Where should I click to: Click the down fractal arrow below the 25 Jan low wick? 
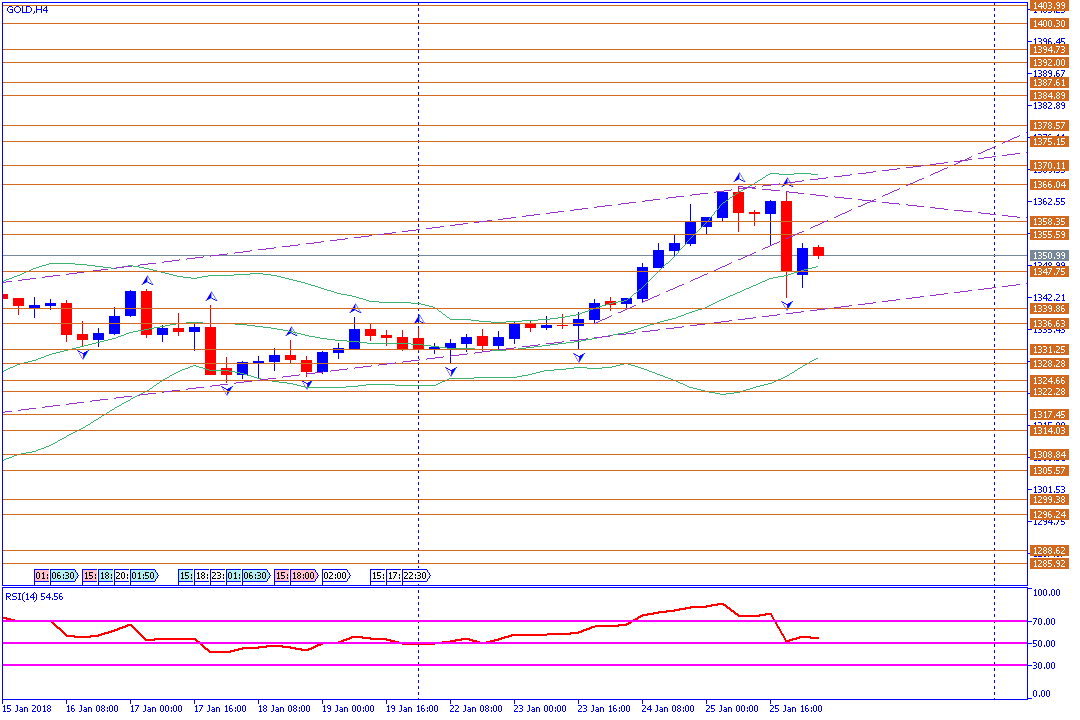click(787, 305)
